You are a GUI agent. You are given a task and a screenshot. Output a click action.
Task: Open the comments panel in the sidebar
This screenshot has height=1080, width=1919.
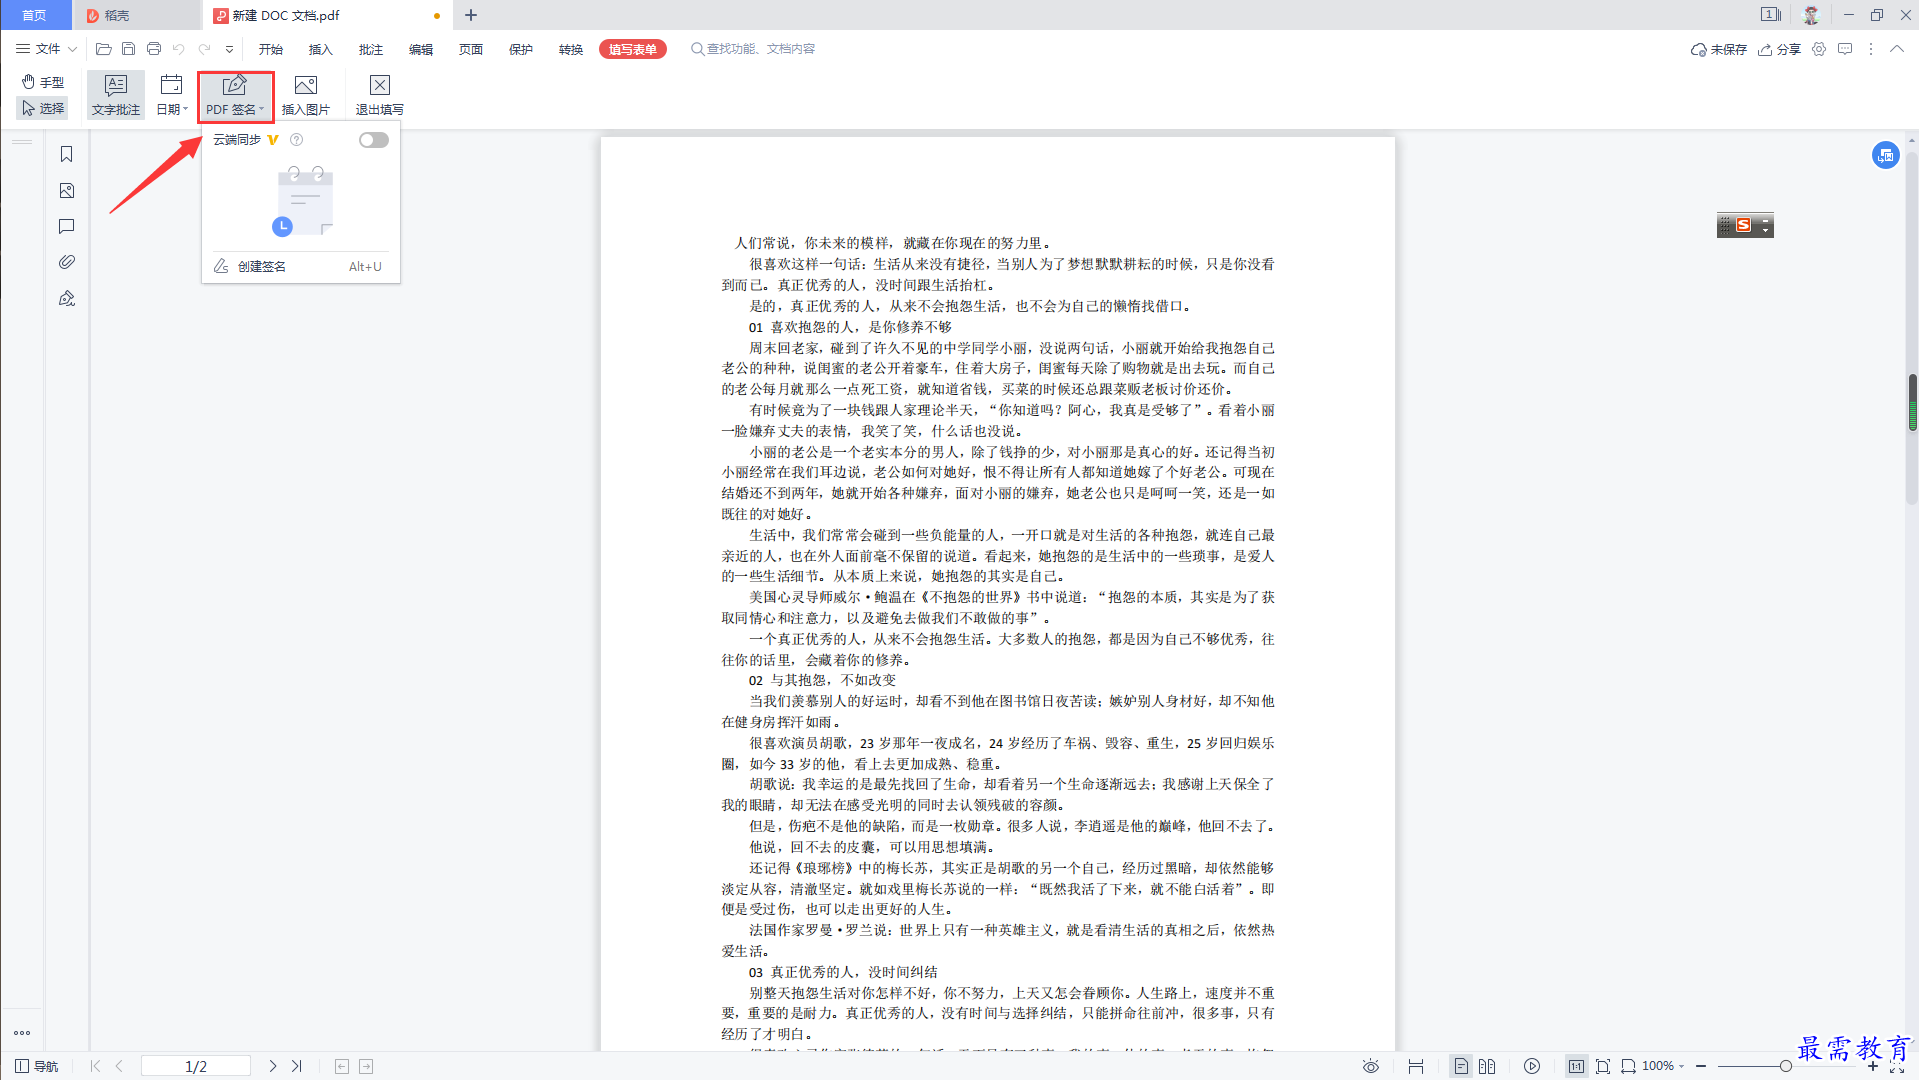coord(67,226)
